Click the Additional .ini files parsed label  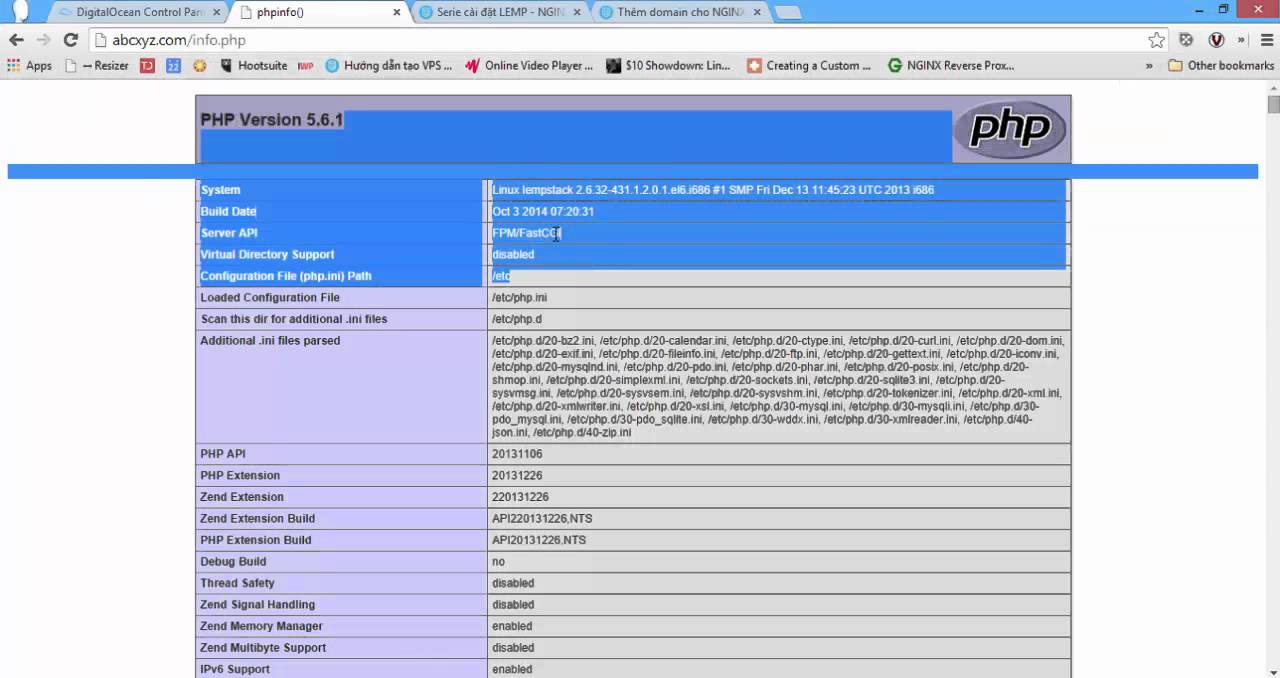[270, 341]
